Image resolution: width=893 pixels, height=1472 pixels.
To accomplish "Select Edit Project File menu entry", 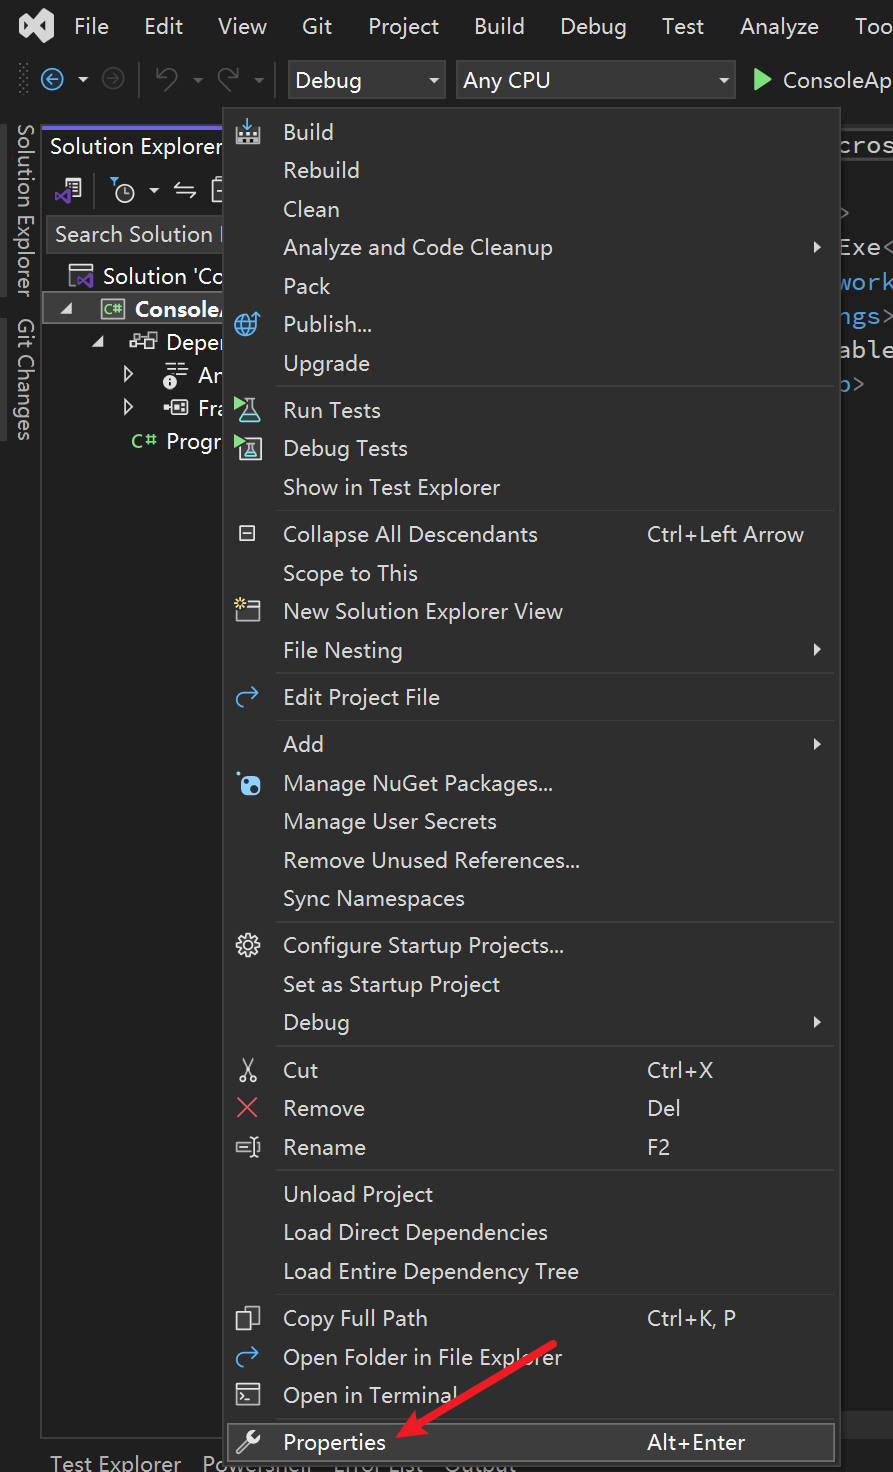I will 361,697.
